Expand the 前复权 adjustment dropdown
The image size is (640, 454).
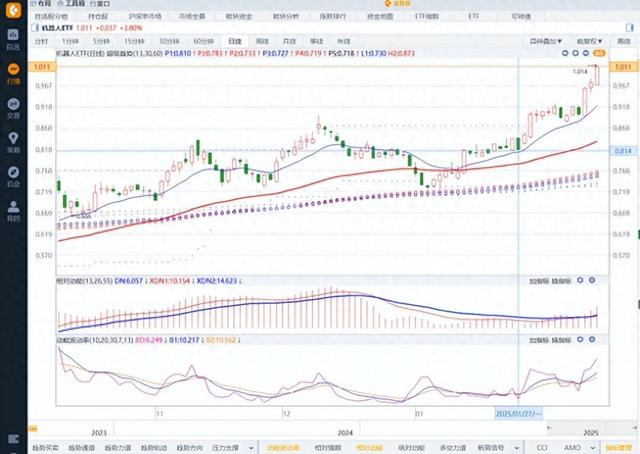click(589, 41)
